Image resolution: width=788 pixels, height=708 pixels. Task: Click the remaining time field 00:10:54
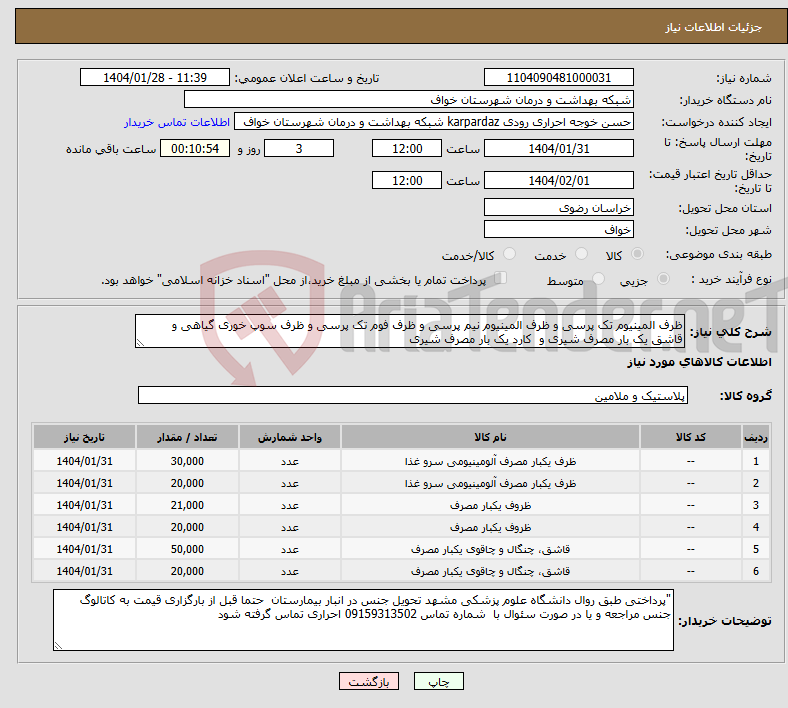(195, 149)
